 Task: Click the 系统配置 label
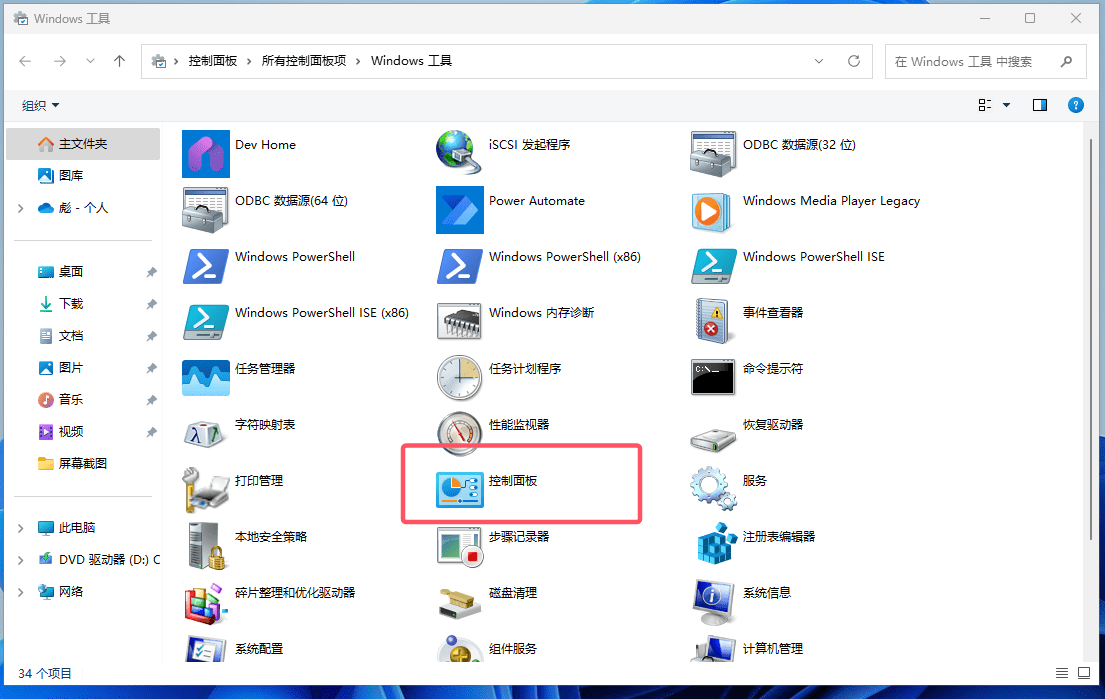click(x=259, y=648)
